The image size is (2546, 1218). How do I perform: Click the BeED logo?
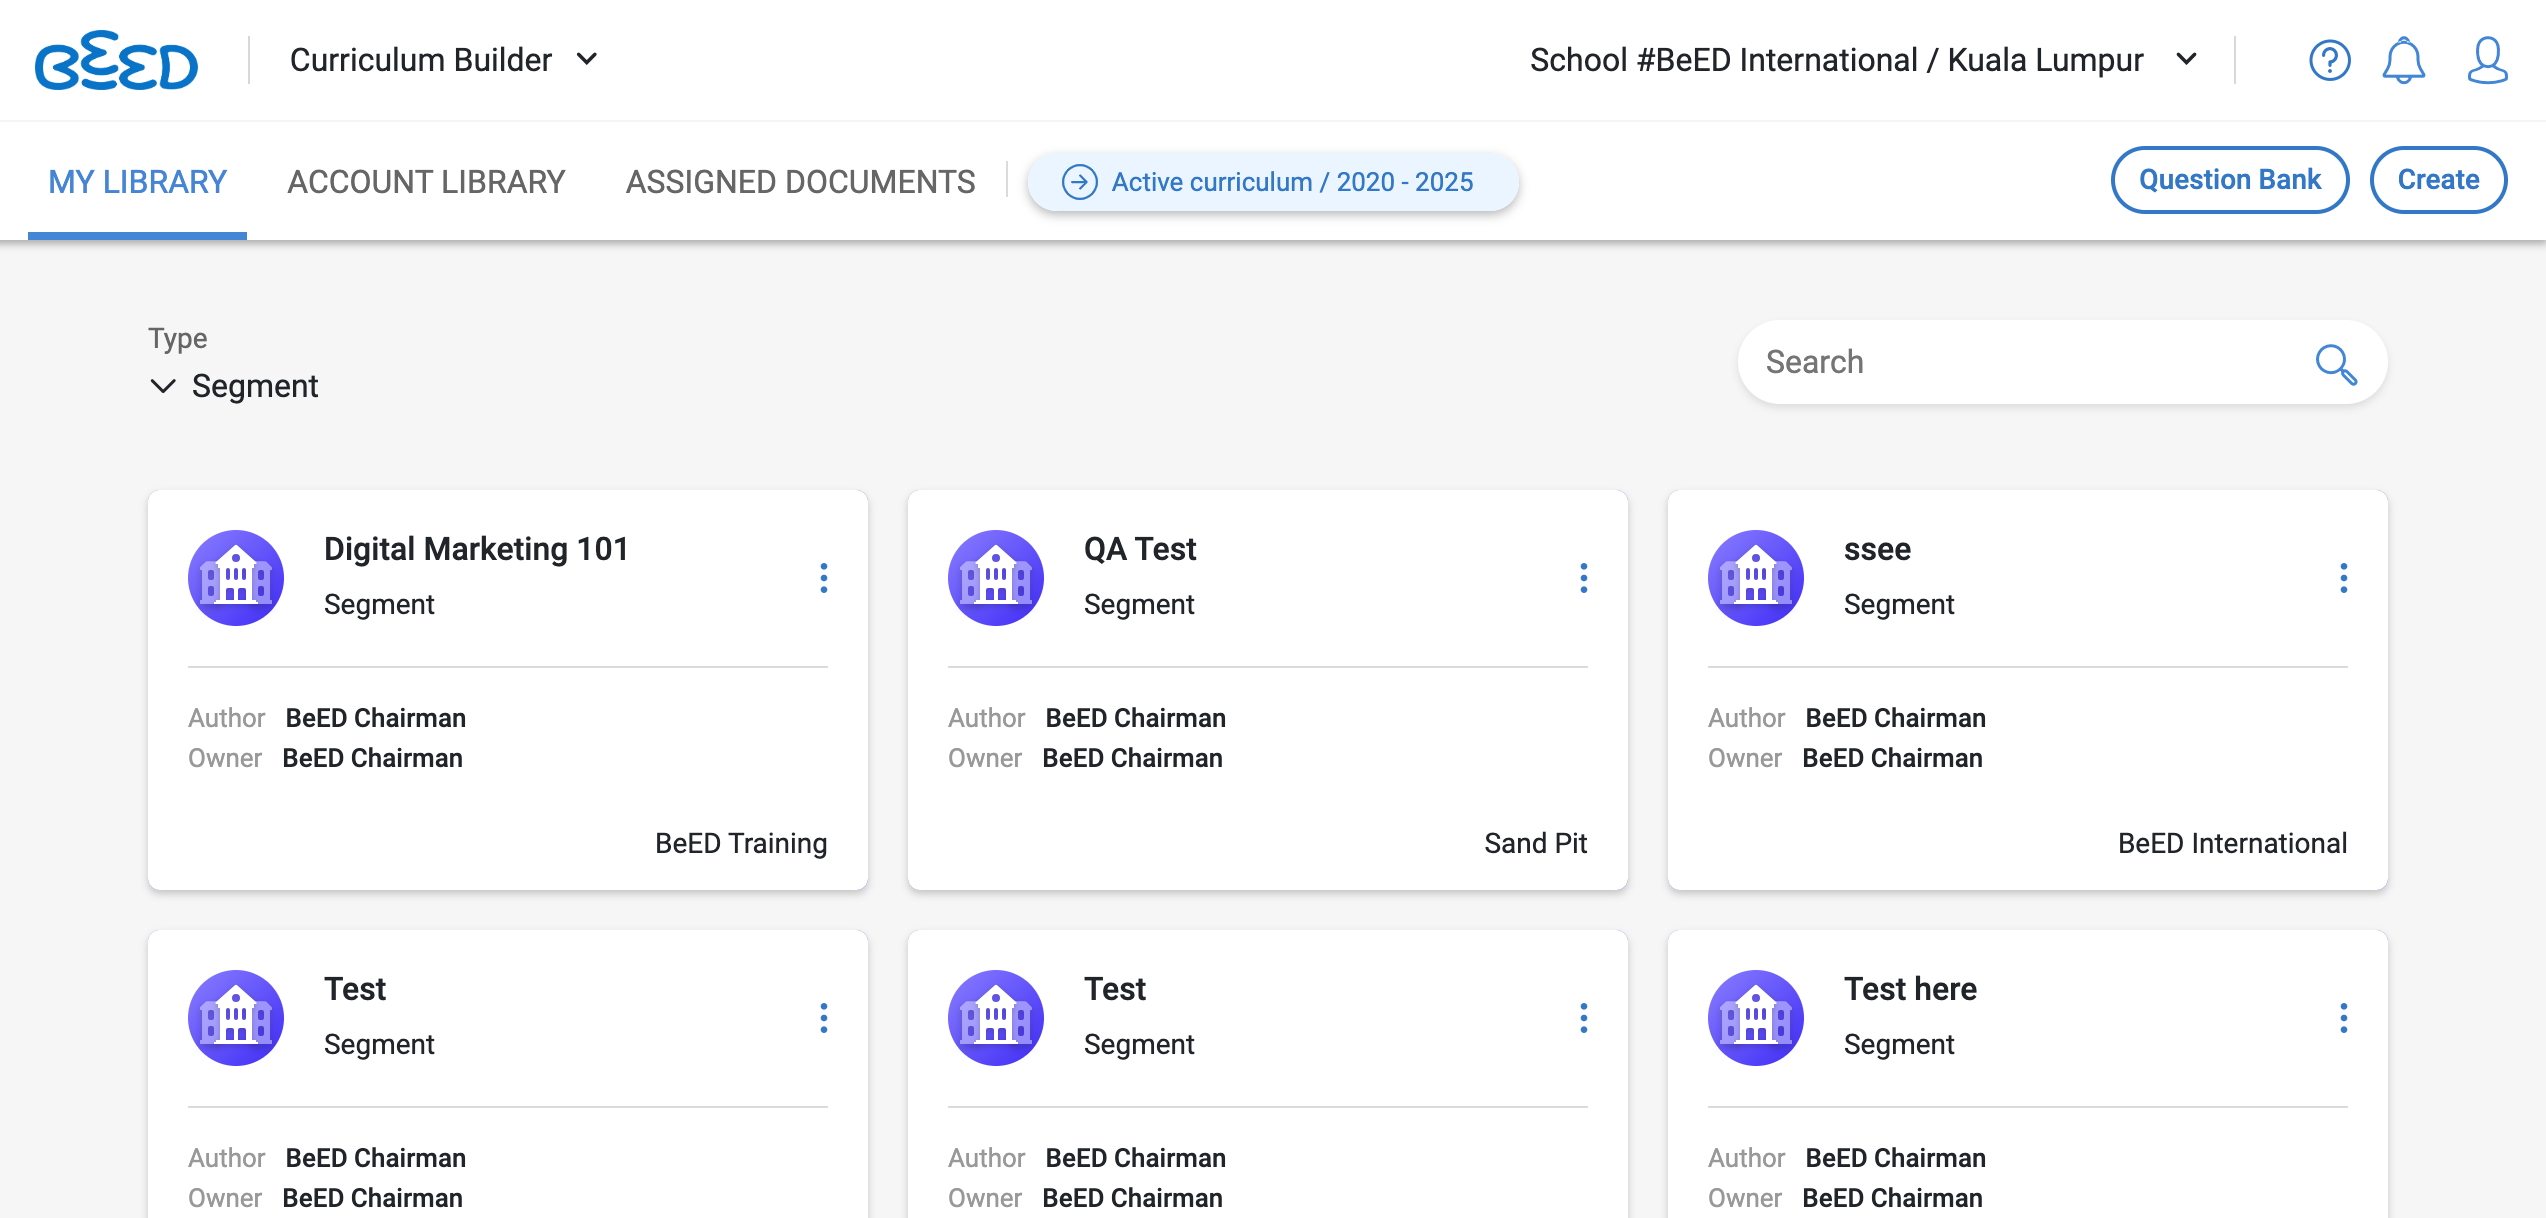pos(116,60)
